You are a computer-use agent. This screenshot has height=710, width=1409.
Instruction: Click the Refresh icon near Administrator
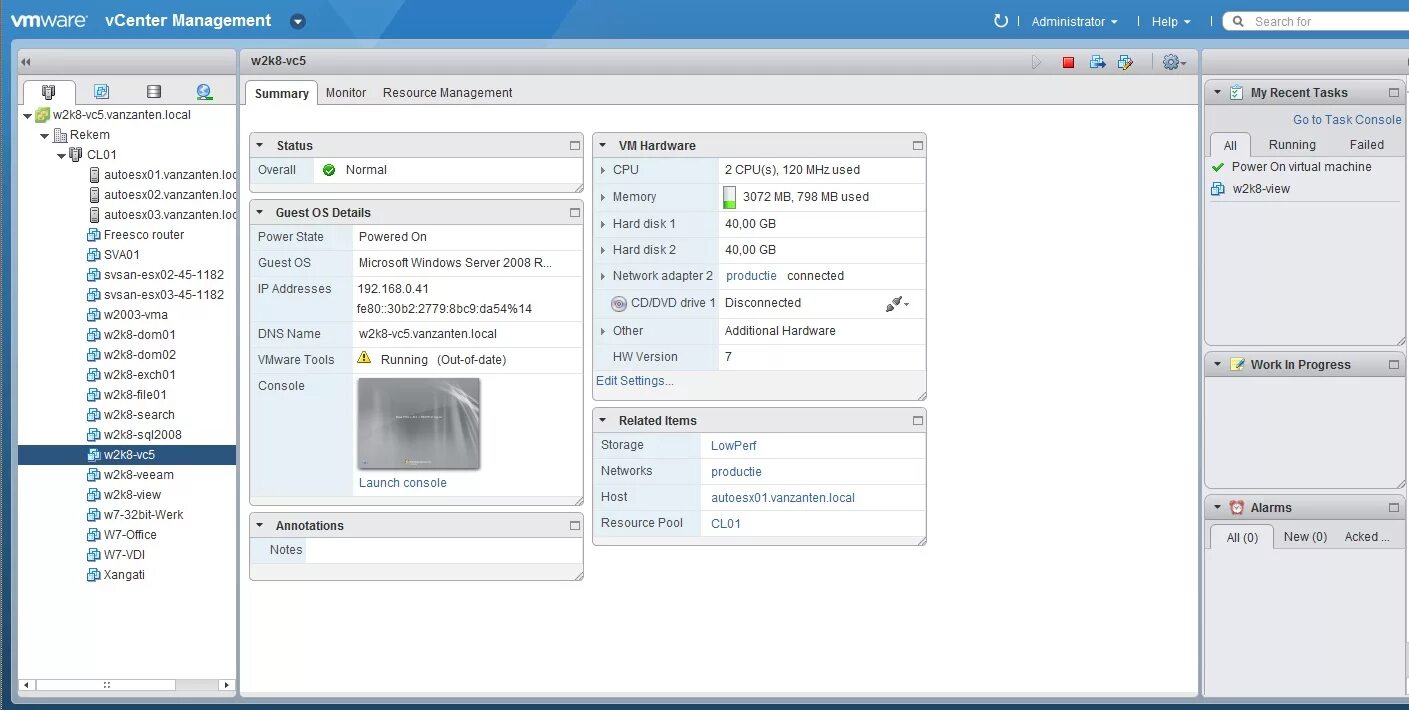click(x=1001, y=20)
